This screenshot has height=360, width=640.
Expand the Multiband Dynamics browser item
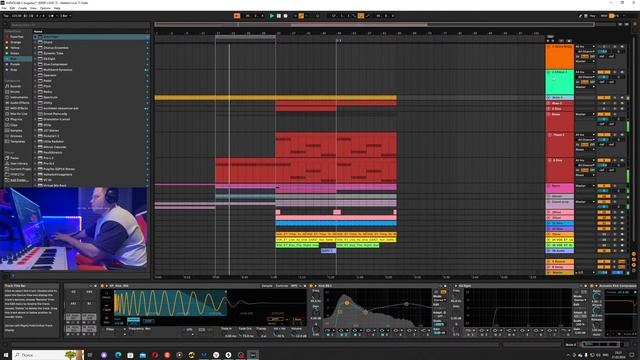point(36,70)
